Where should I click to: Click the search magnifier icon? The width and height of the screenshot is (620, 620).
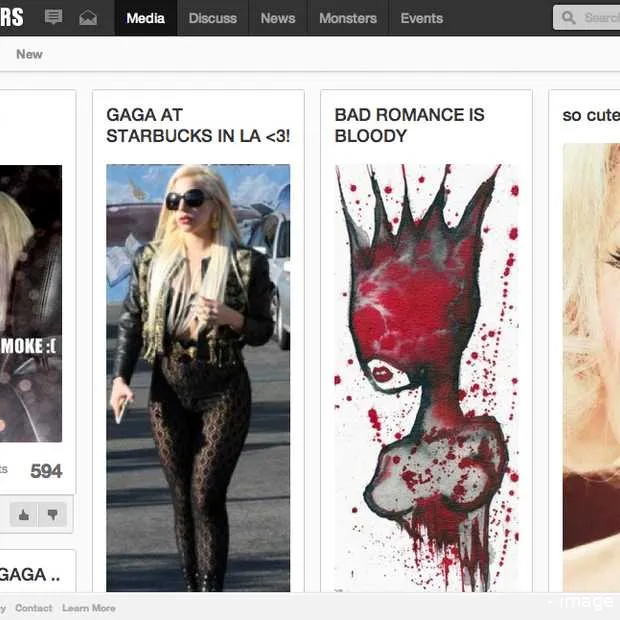568,18
